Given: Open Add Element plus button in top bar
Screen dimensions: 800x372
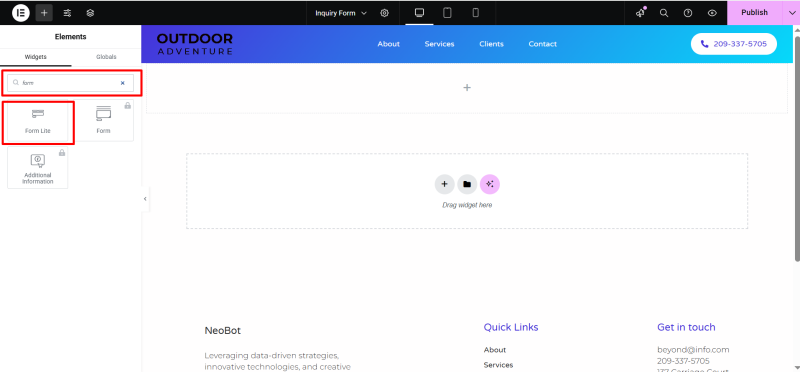Looking at the screenshot, I should 44,13.
